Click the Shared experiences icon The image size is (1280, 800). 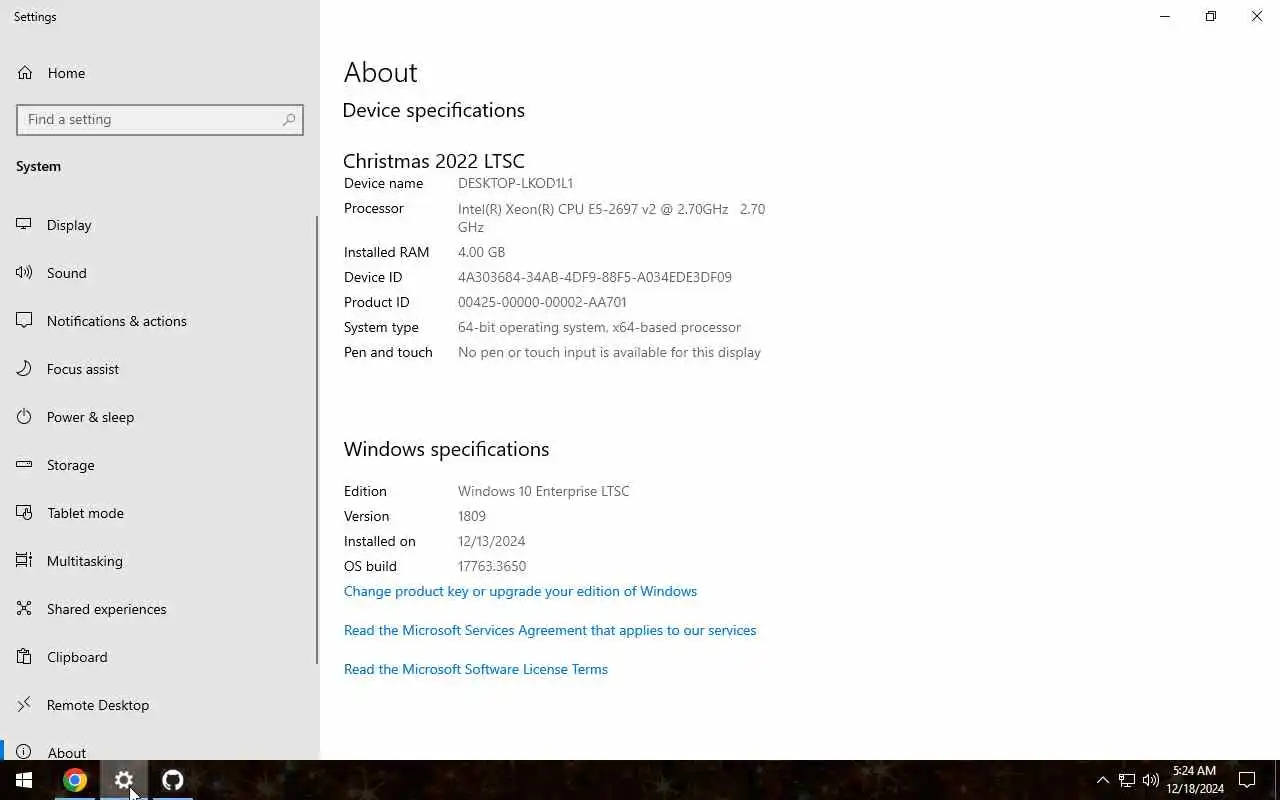[x=24, y=609]
